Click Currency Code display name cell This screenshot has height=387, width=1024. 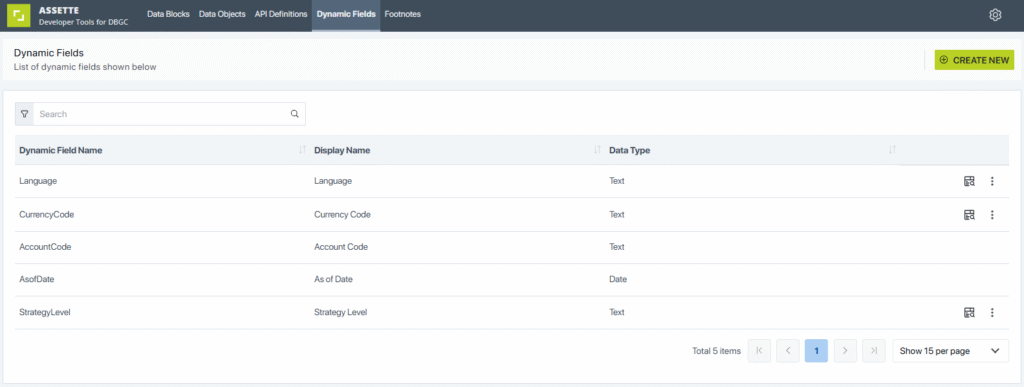(x=343, y=214)
